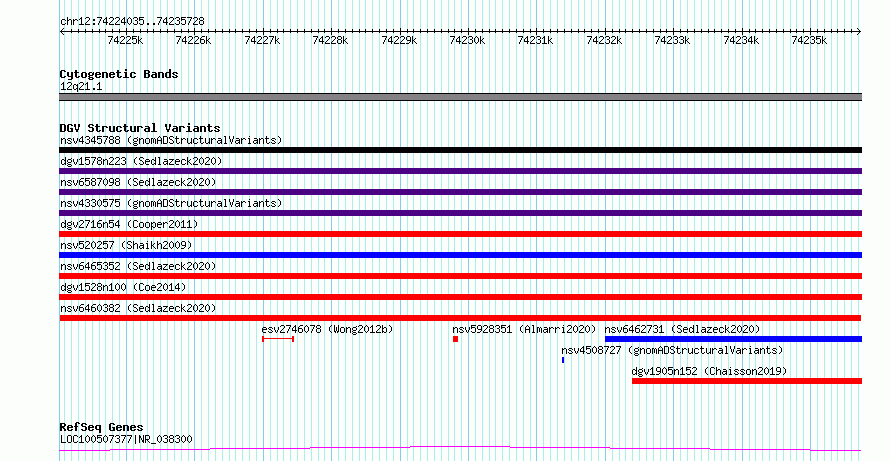890x461 pixels.
Task: Click the red nsv6465352 variant bar
Action: tap(460, 276)
